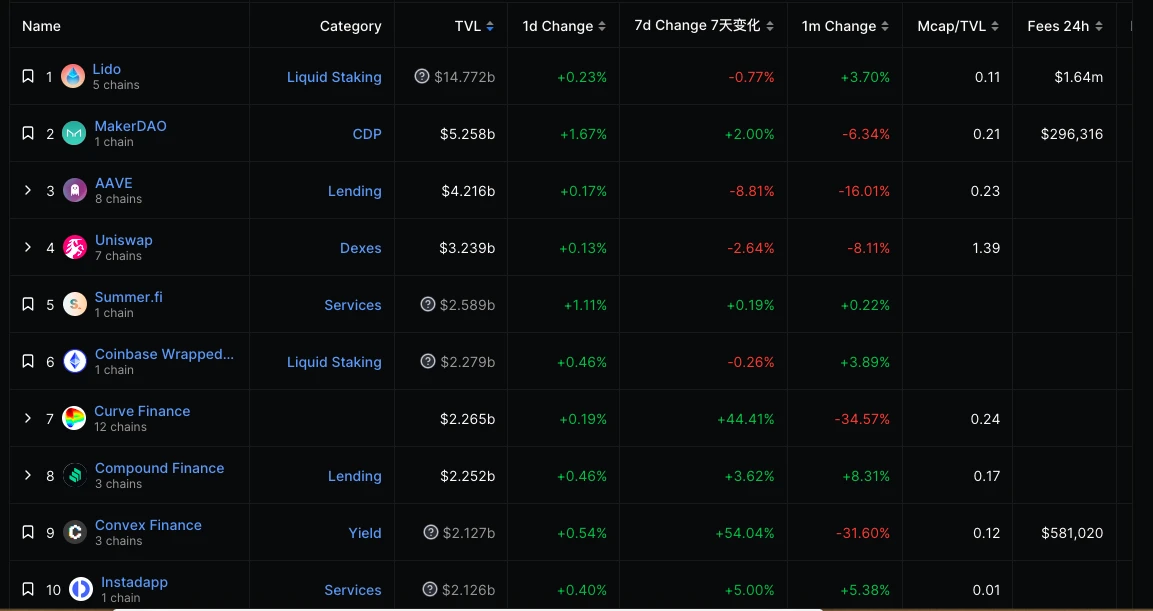This screenshot has height=611, width=1153.
Task: Click the Uniswap unicorn logo icon
Action: [75, 248]
